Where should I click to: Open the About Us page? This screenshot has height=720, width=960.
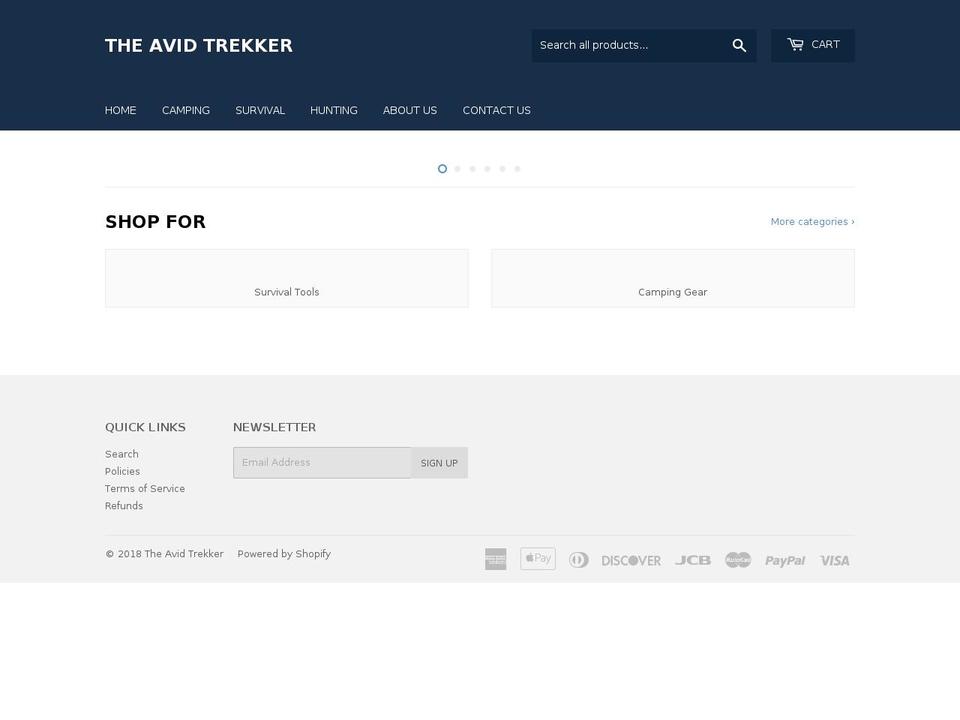(x=410, y=110)
